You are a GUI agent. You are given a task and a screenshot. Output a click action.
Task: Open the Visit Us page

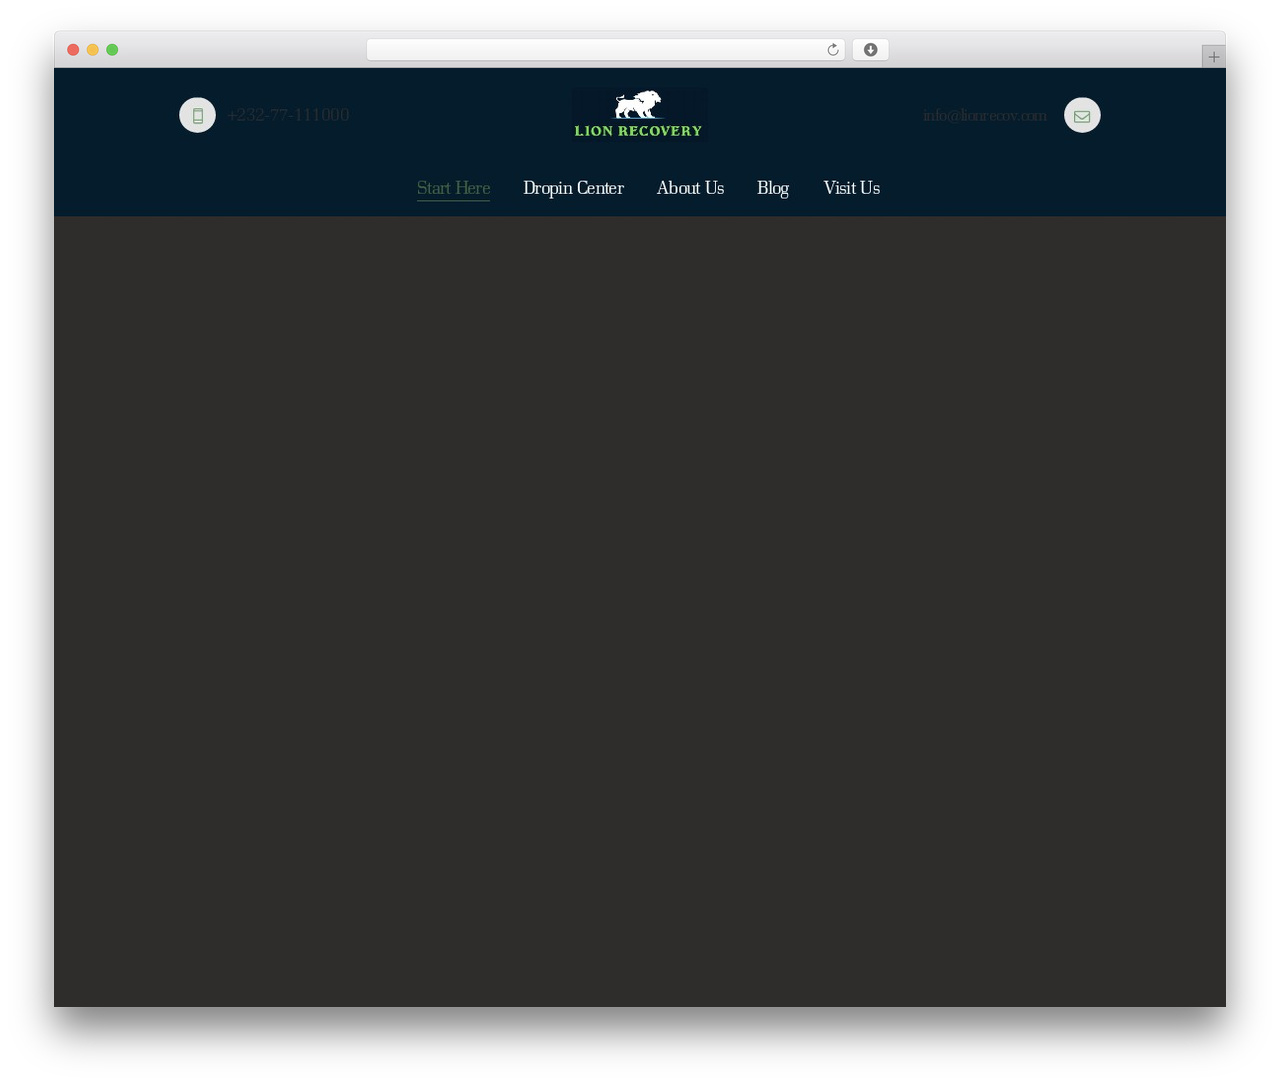coord(851,188)
